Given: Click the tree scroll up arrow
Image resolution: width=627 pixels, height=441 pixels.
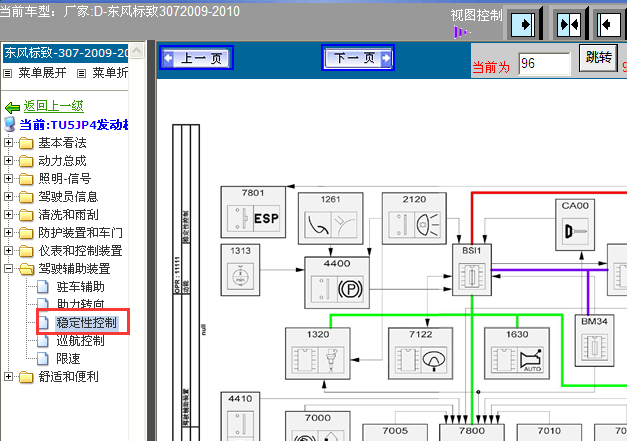Looking at the screenshot, I should click(137, 51).
